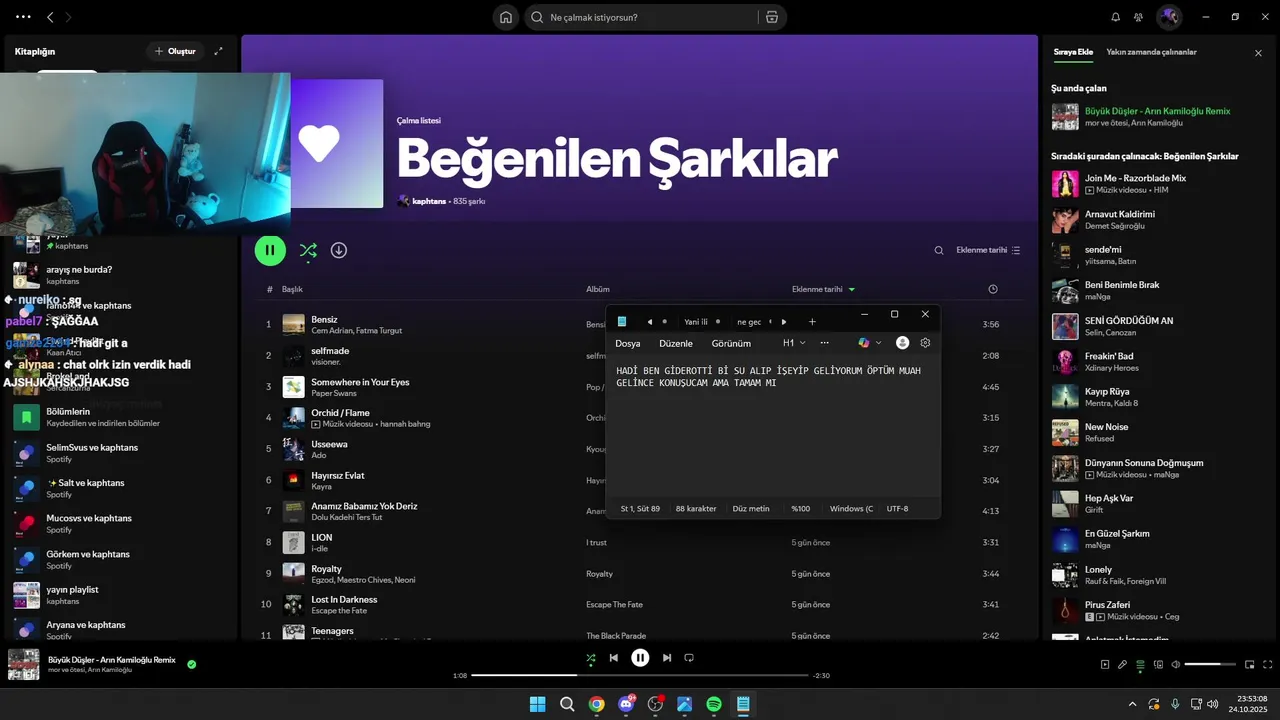
Task: Switch to the 'Yani ili' Notepad tab
Action: click(x=696, y=322)
